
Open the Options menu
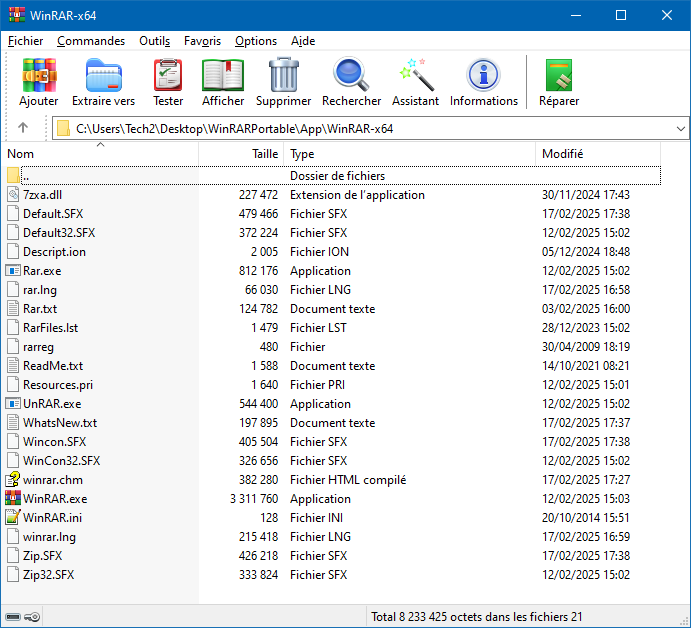(x=256, y=41)
